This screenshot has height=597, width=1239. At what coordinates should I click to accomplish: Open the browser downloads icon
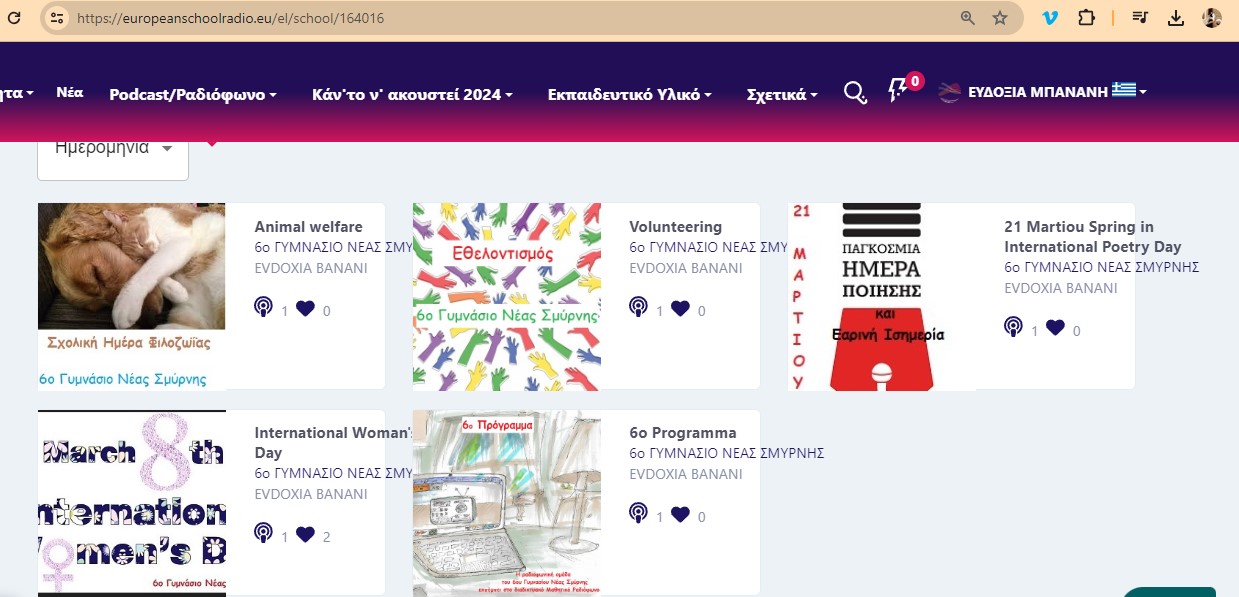(x=1176, y=18)
